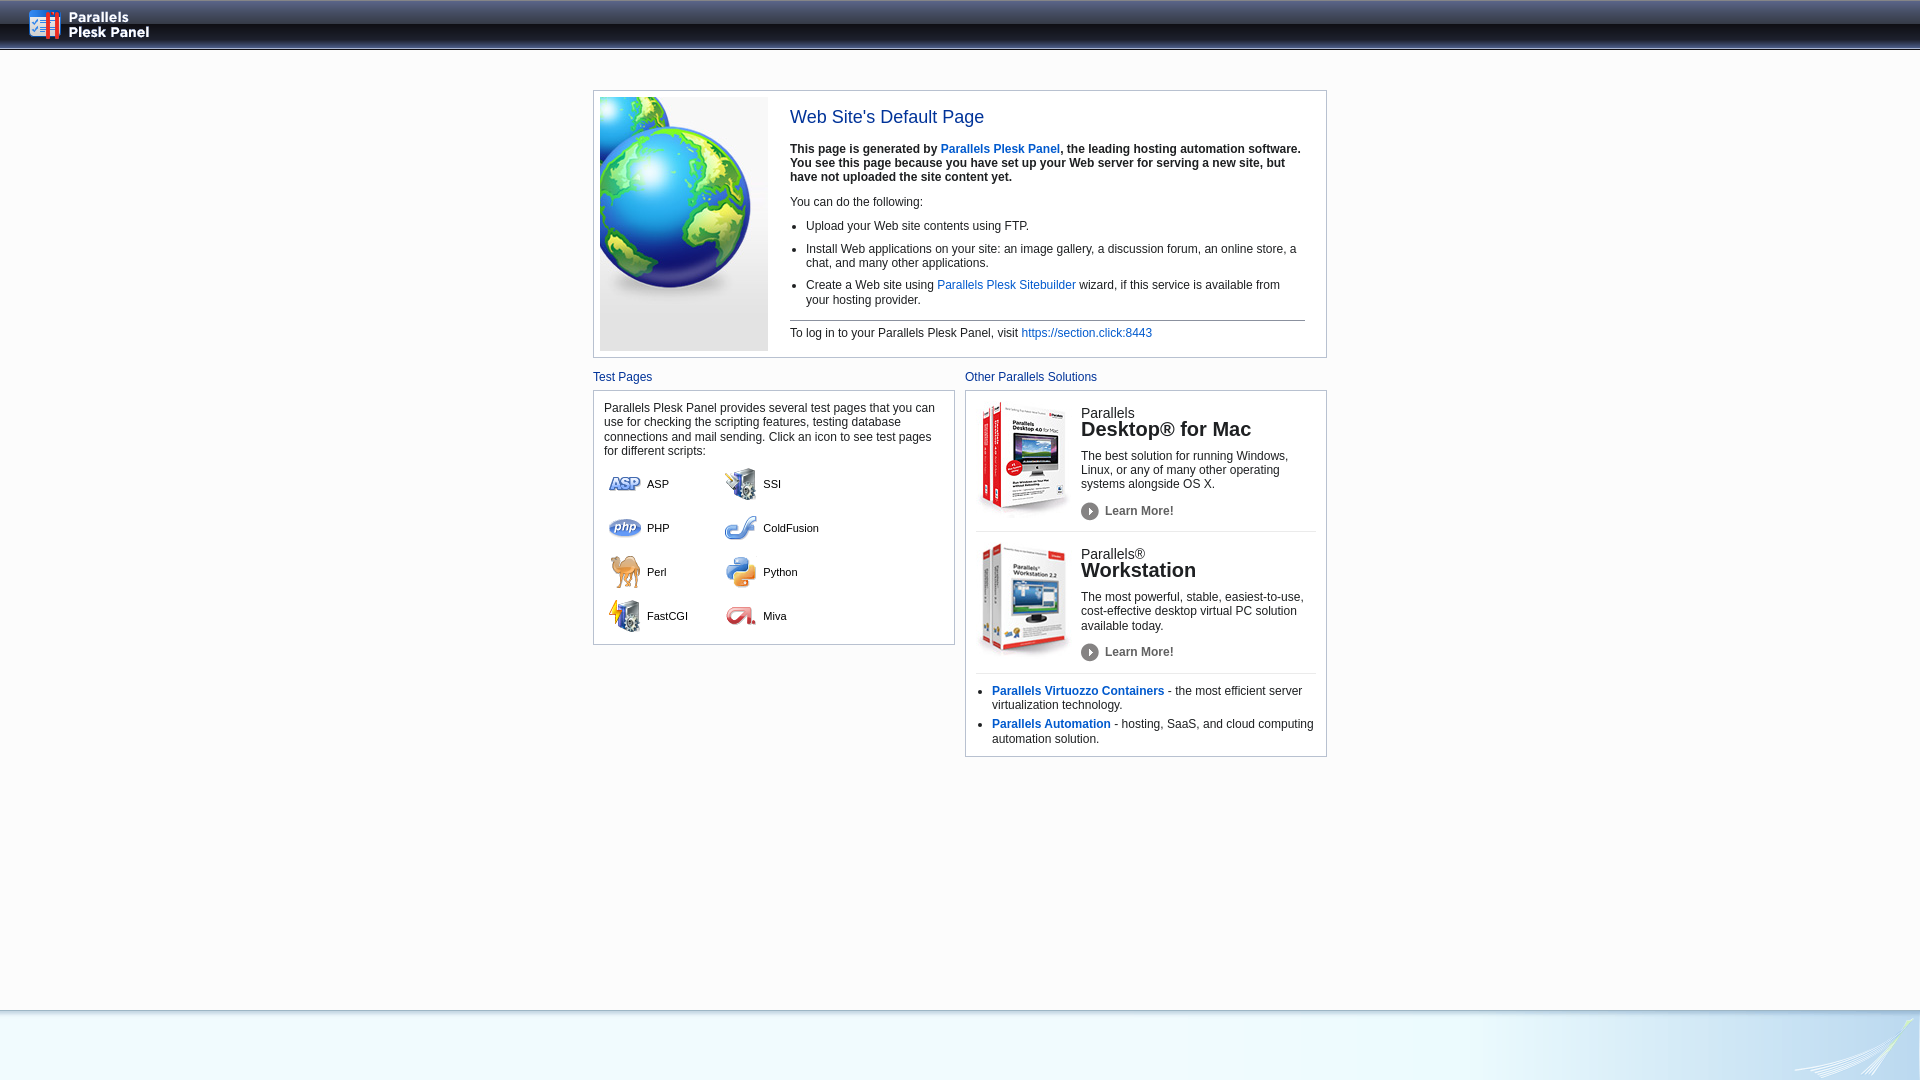Click the ASP label
The height and width of the screenshot is (1080, 1920).
[x=658, y=484]
